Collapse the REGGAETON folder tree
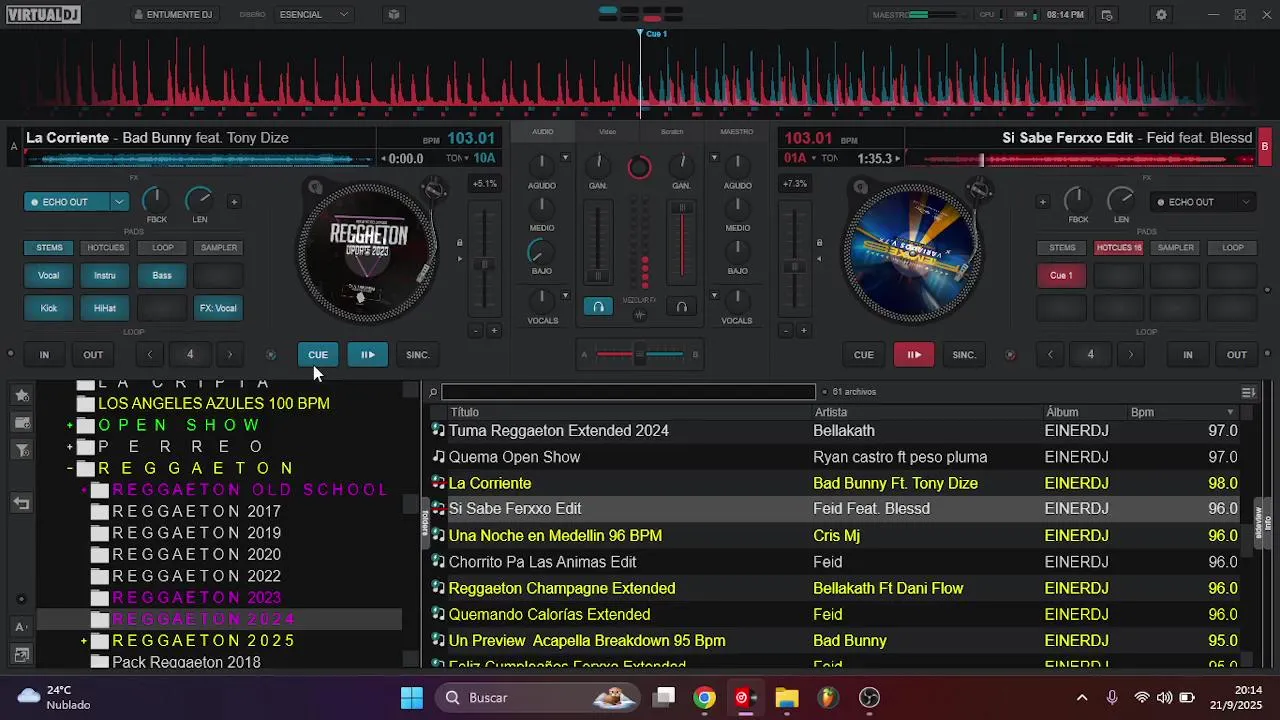This screenshot has height=720, width=1280. click(70, 468)
